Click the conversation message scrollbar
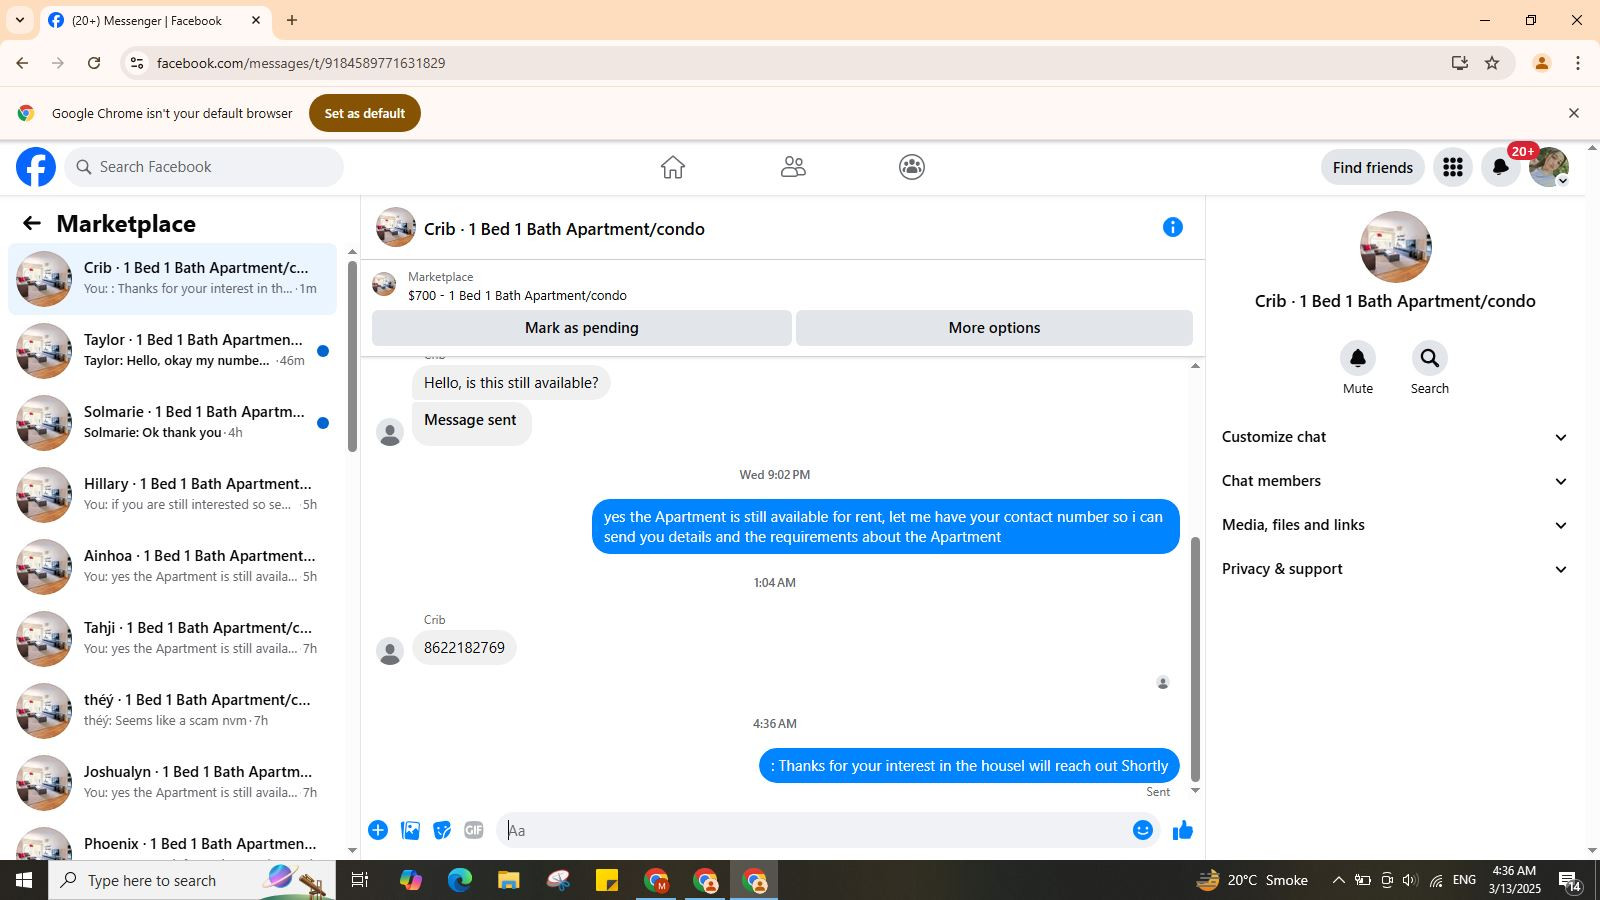 (1195, 660)
